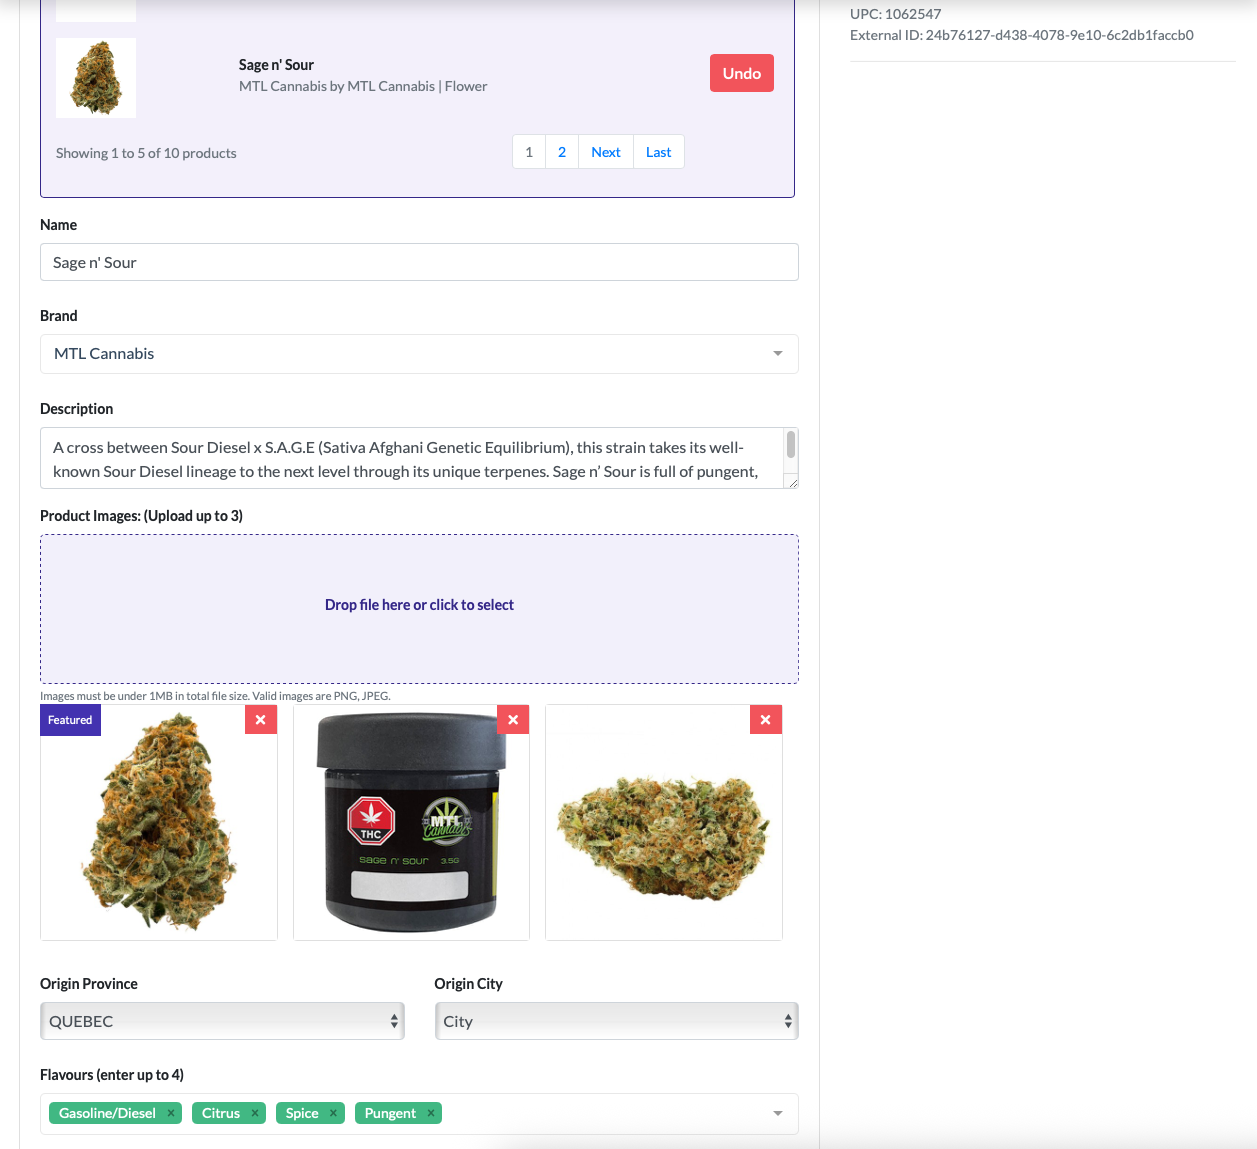Delete the MTL jar product image
Screen dimensions: 1257x1149
(x=513, y=720)
